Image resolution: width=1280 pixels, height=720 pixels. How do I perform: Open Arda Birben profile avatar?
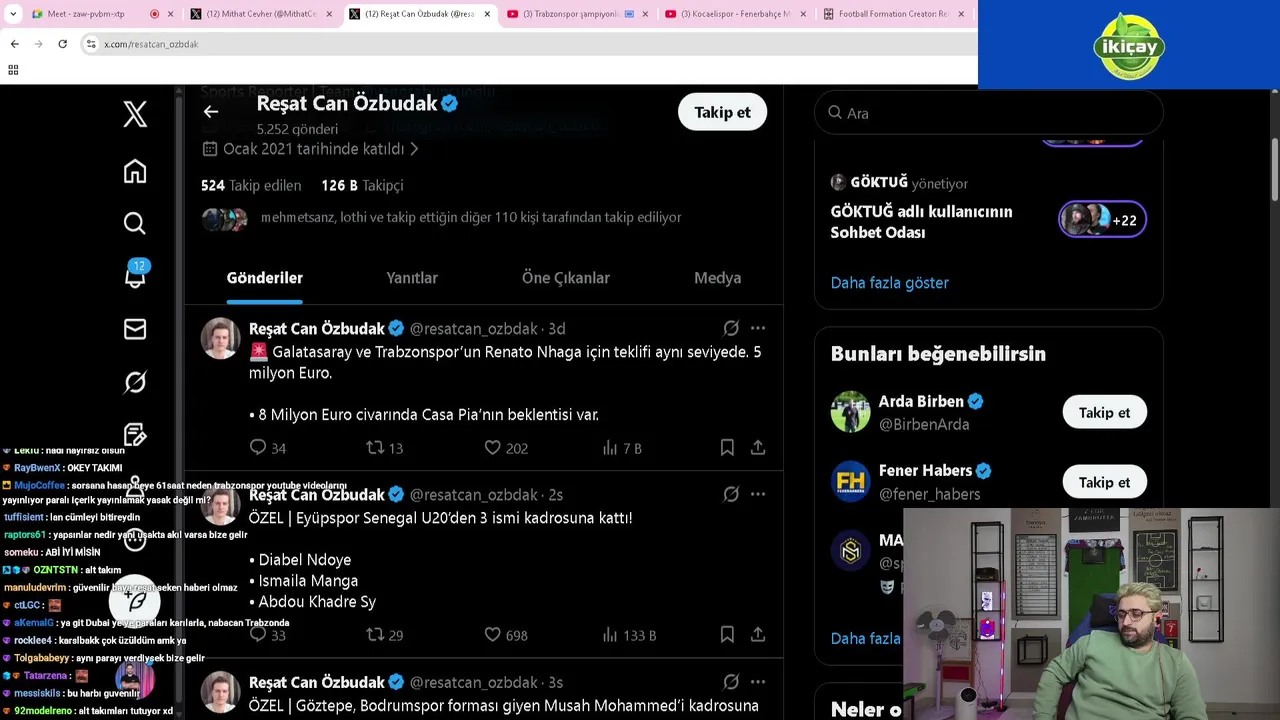point(850,412)
